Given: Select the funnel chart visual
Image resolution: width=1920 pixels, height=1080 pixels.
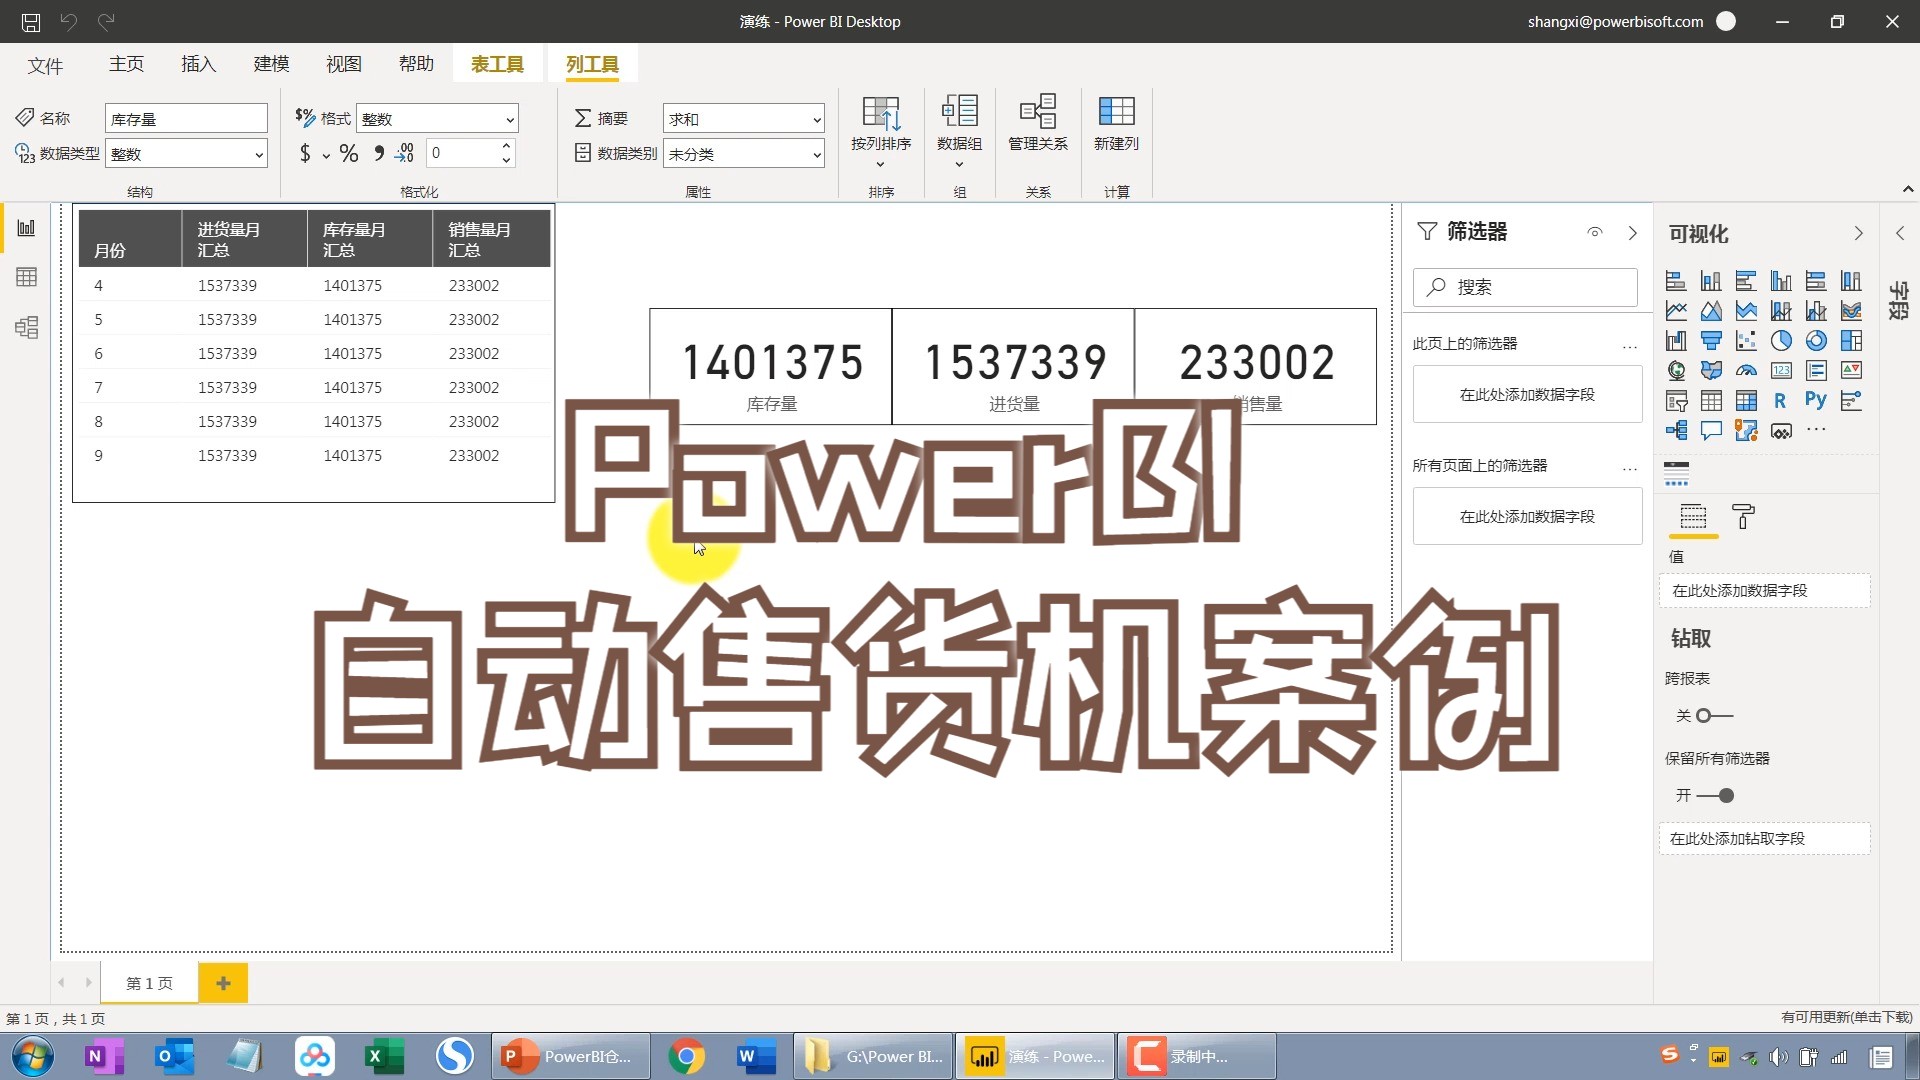Looking at the screenshot, I should (x=1712, y=340).
